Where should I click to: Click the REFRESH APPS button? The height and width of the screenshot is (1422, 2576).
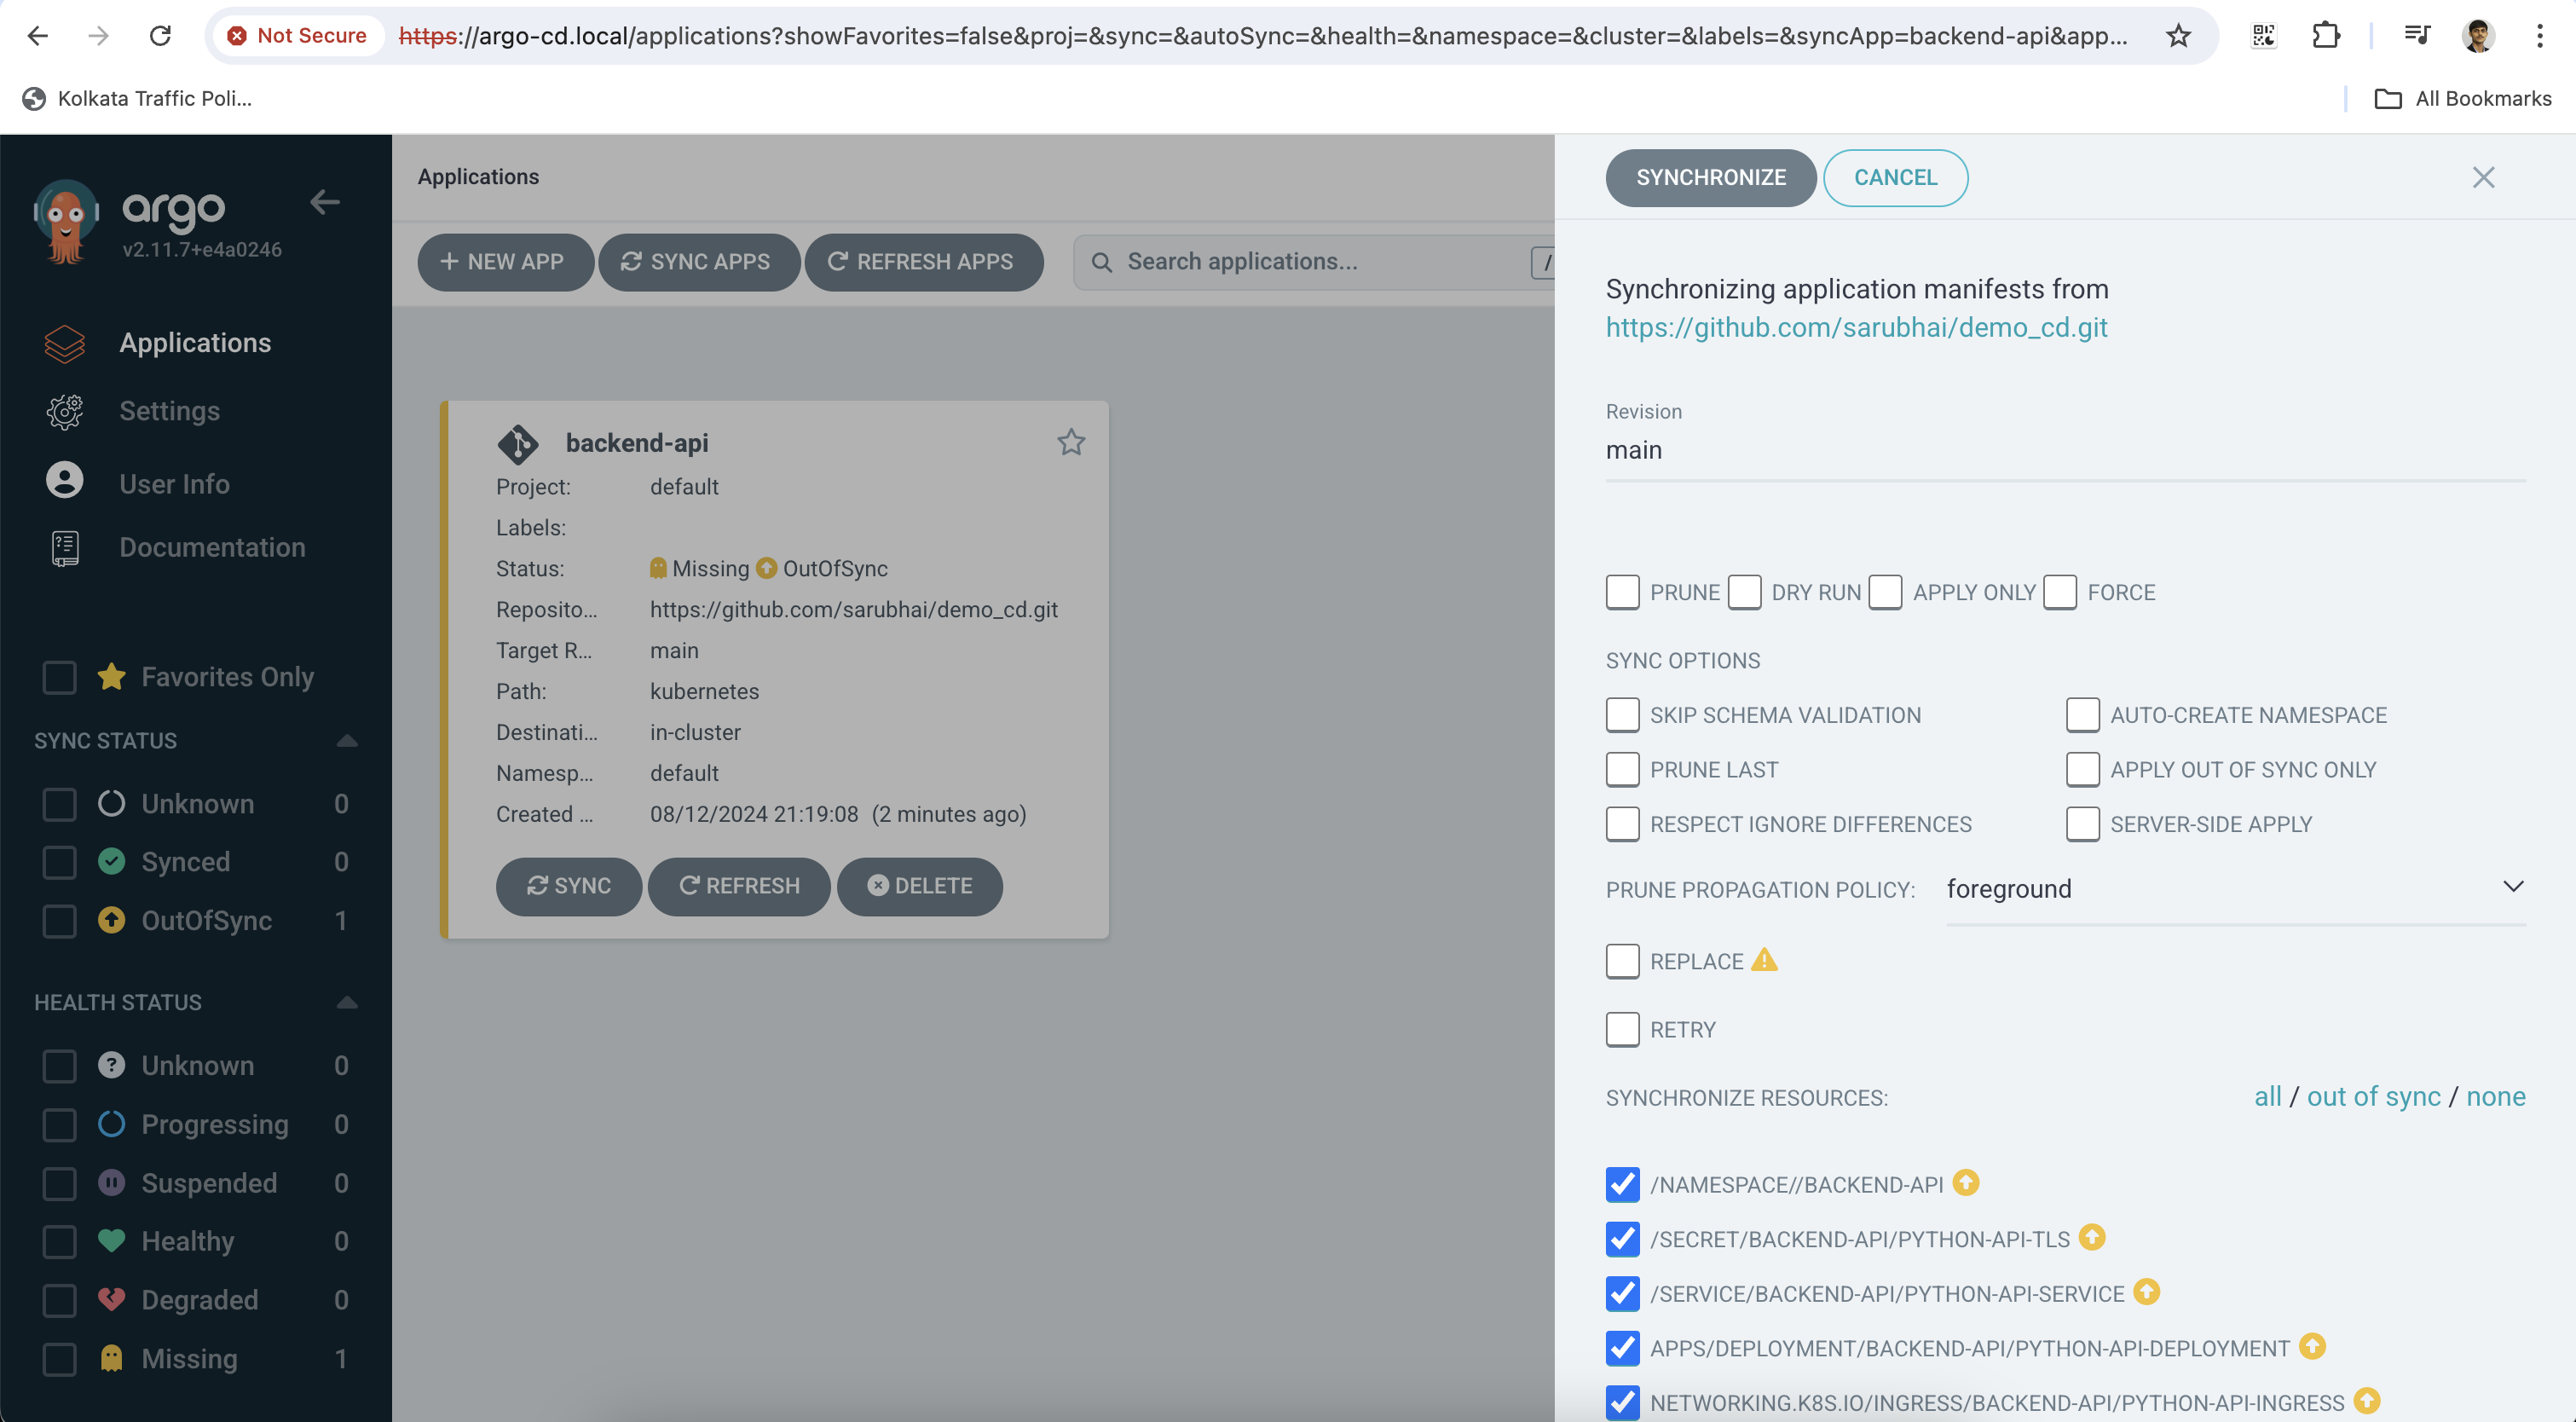[x=923, y=262]
